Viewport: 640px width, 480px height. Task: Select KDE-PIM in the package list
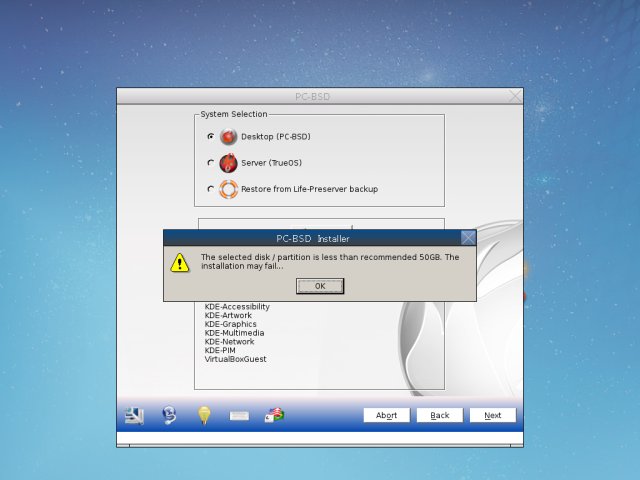pyautogui.click(x=220, y=351)
